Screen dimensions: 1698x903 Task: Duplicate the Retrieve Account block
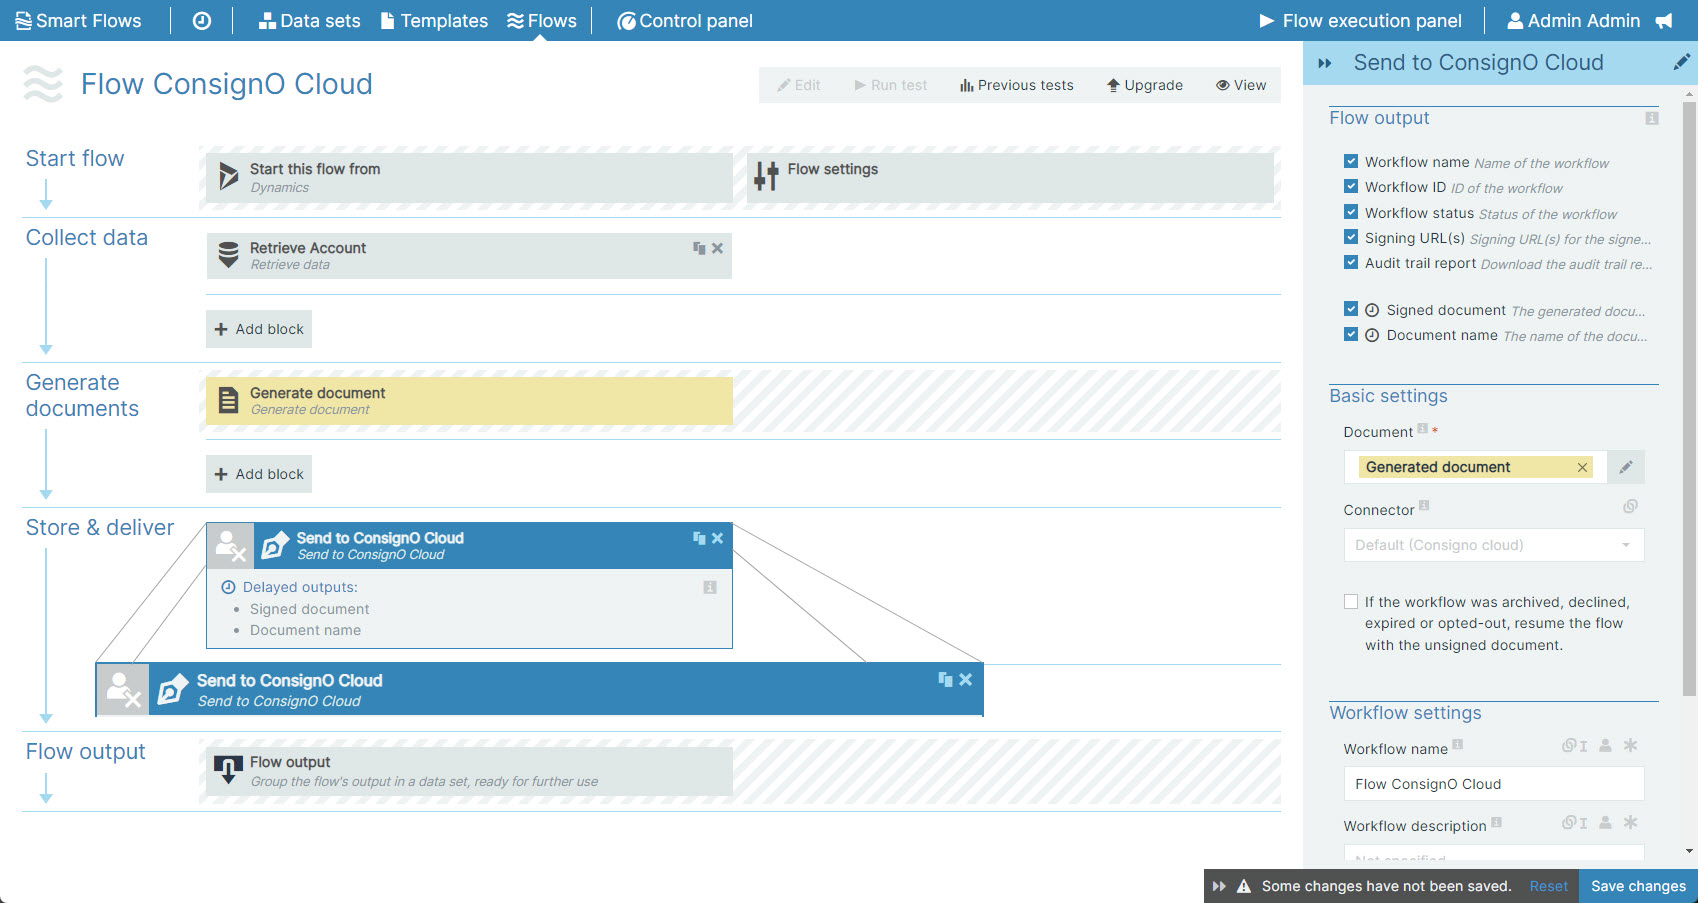699,248
